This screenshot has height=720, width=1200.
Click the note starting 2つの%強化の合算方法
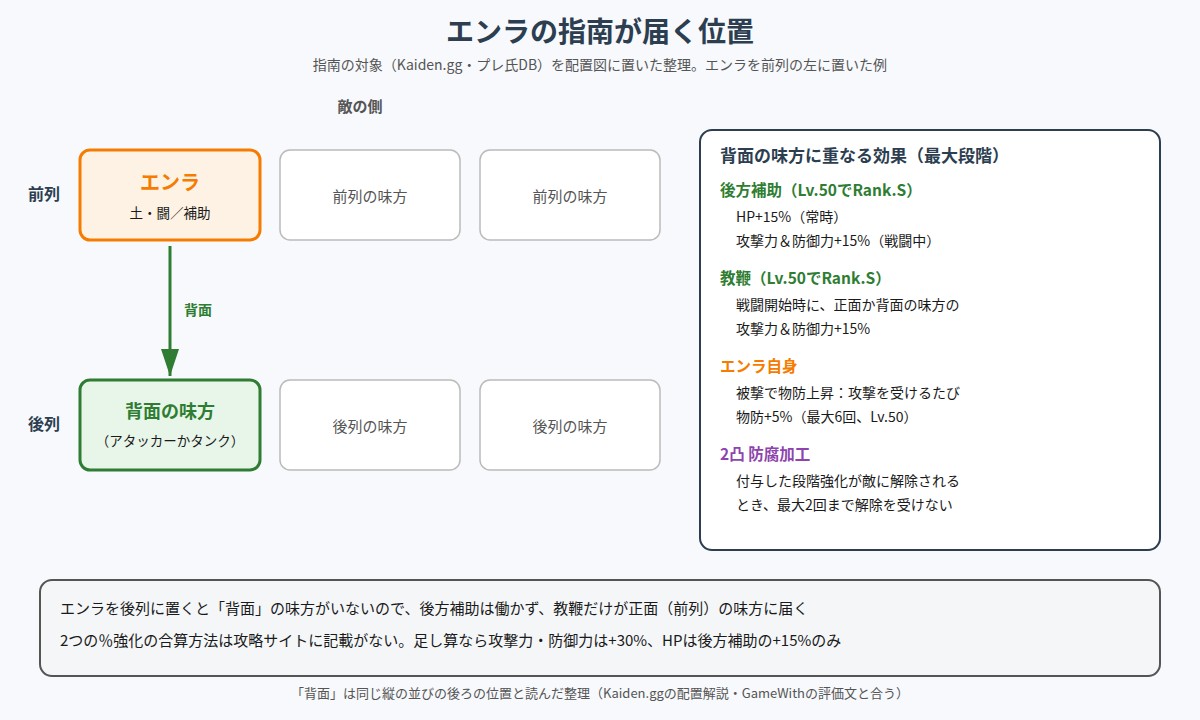click(x=450, y=641)
